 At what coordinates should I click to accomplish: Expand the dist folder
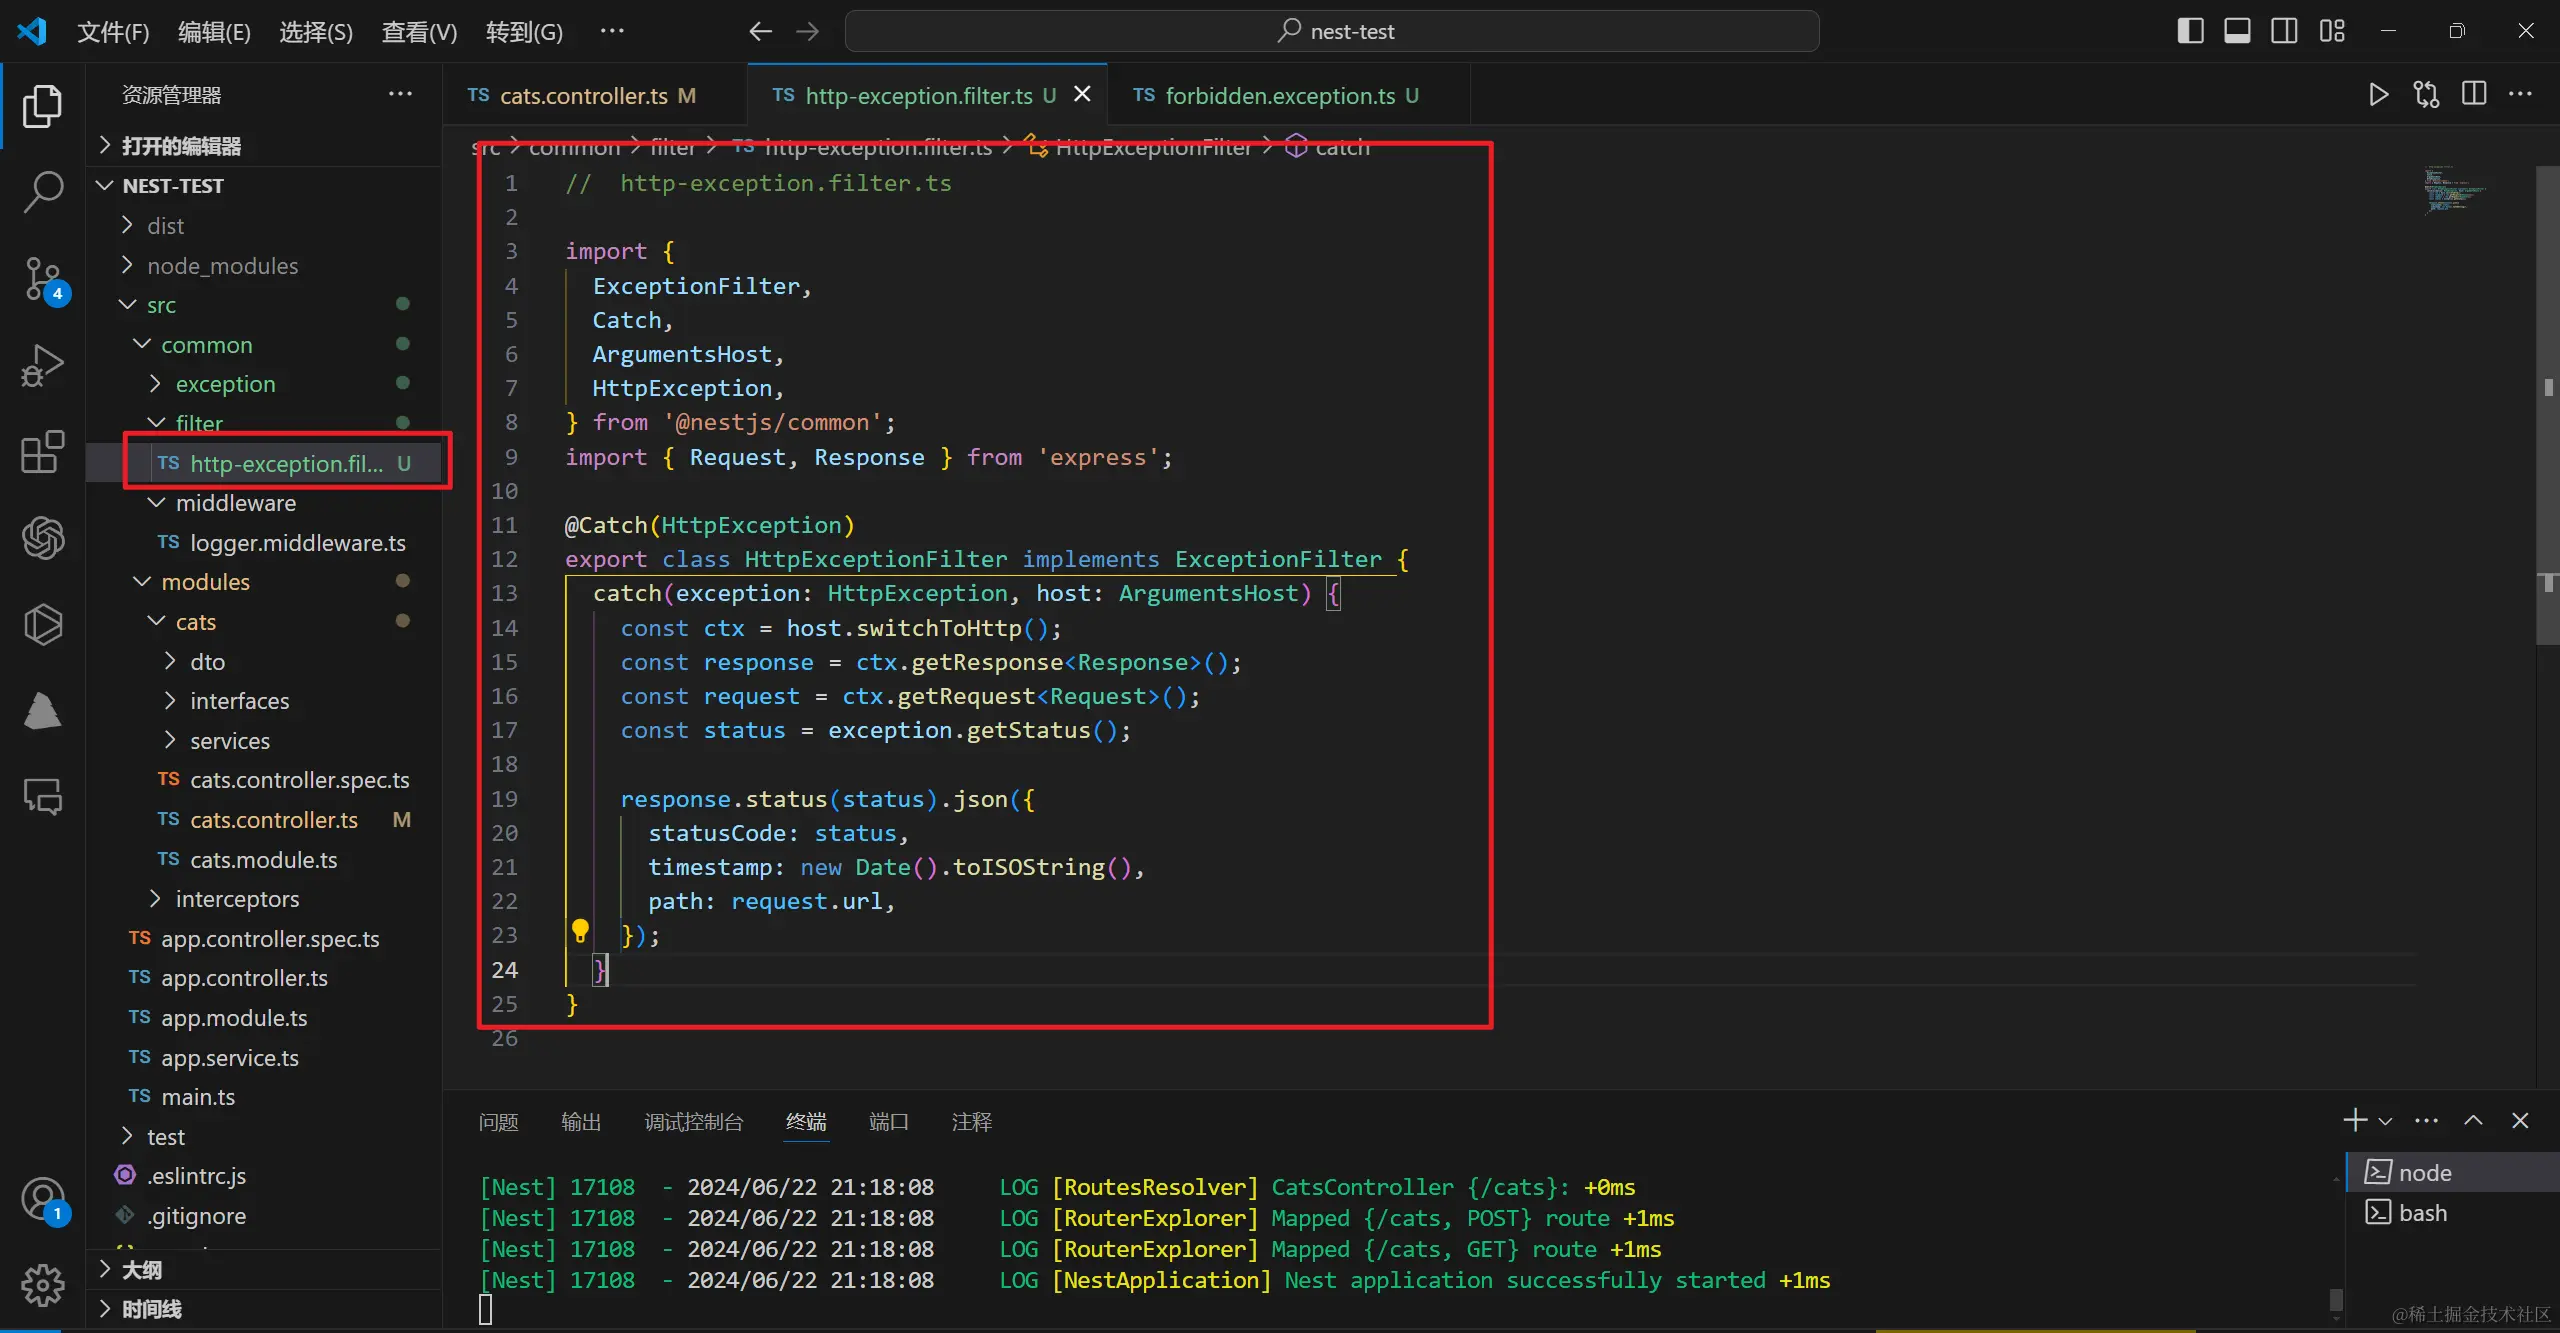264,226
